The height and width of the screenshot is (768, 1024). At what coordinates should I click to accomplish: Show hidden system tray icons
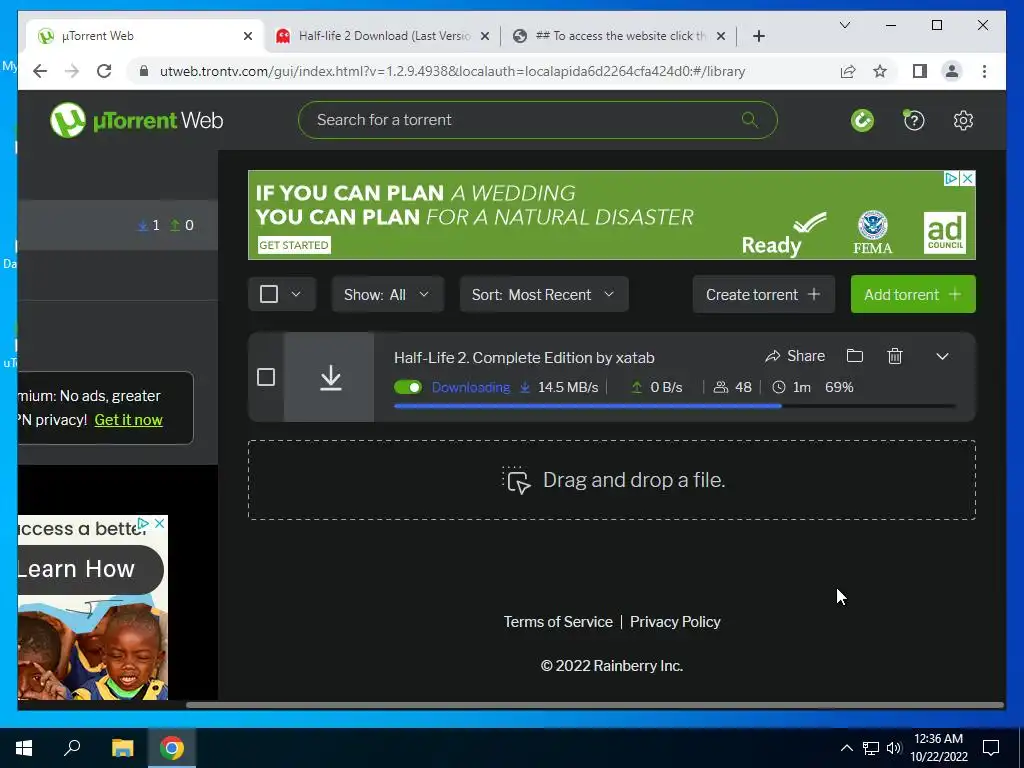(x=846, y=748)
